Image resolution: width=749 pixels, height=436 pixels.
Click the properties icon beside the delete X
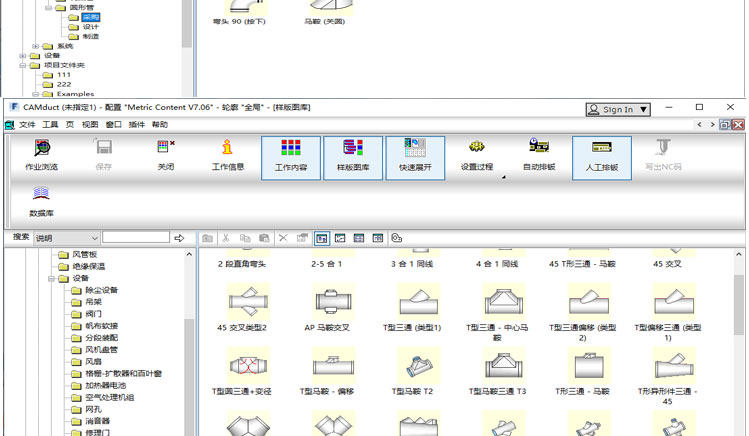click(302, 238)
